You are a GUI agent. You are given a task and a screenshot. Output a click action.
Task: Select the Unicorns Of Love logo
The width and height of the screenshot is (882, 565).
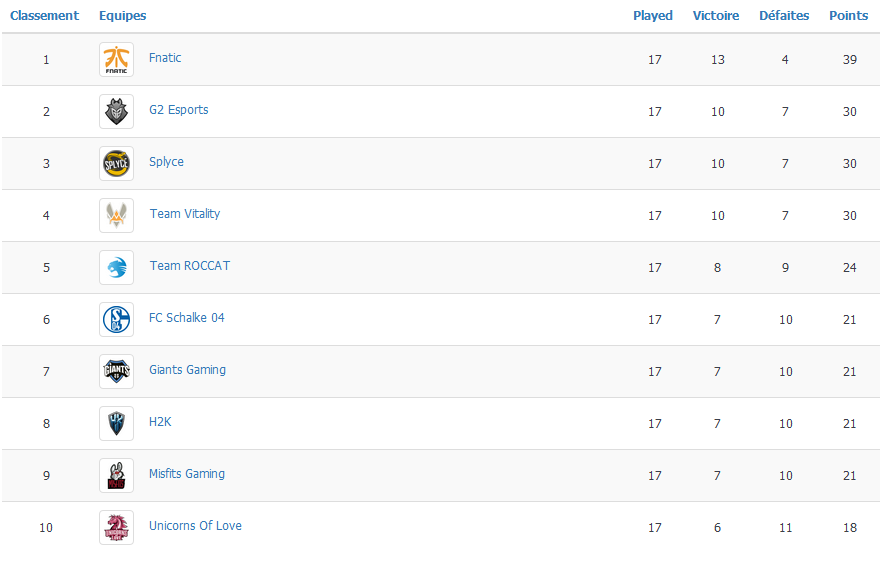[116, 527]
